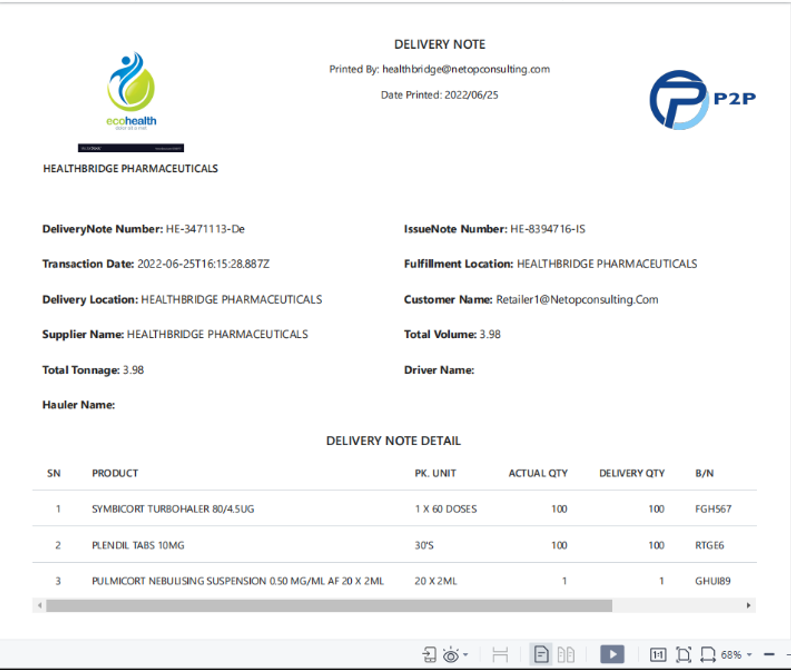Viewport: 791px width, 670px height.
Task: Click the DELIVERY QTY column header
Action: click(632, 473)
